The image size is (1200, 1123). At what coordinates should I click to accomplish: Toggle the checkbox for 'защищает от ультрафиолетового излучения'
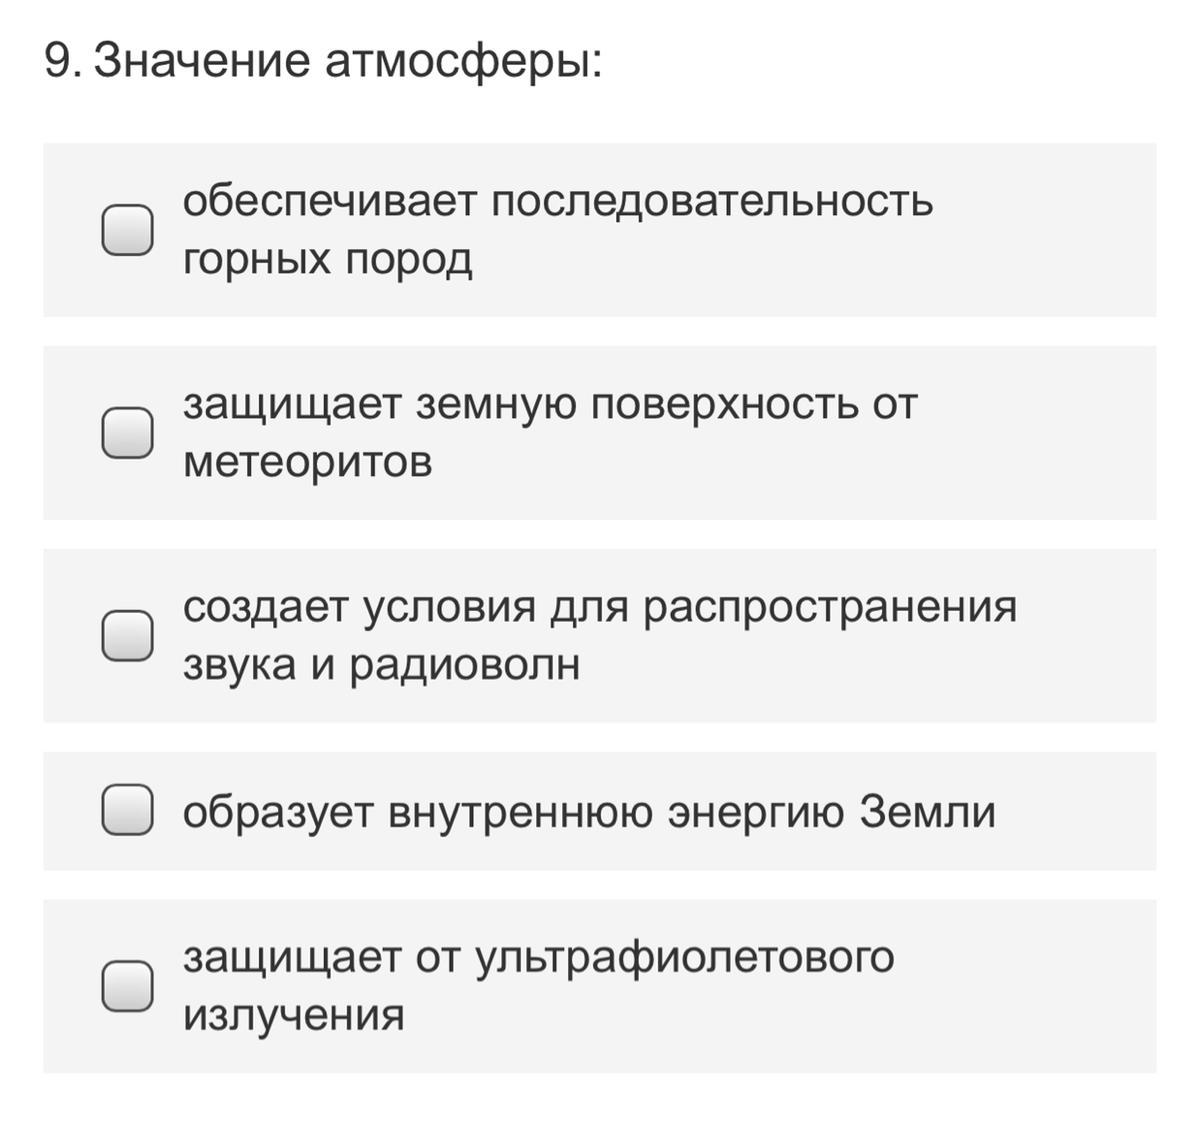pyautogui.click(x=127, y=985)
